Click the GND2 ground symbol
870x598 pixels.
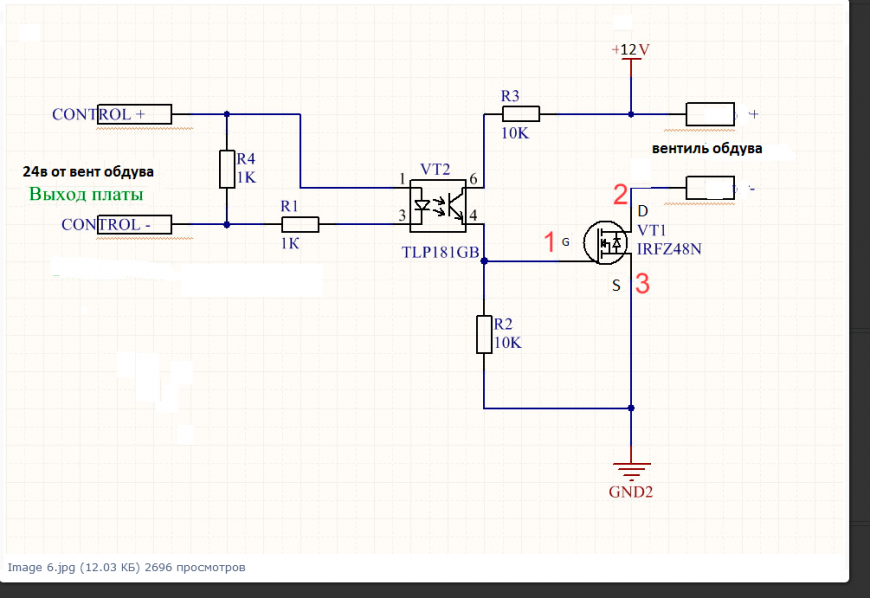631,470
